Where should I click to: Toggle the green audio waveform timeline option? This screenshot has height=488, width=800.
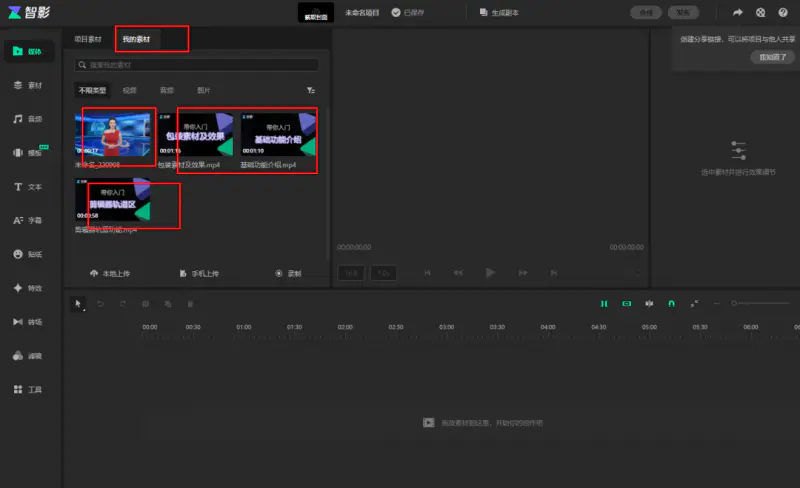649,303
